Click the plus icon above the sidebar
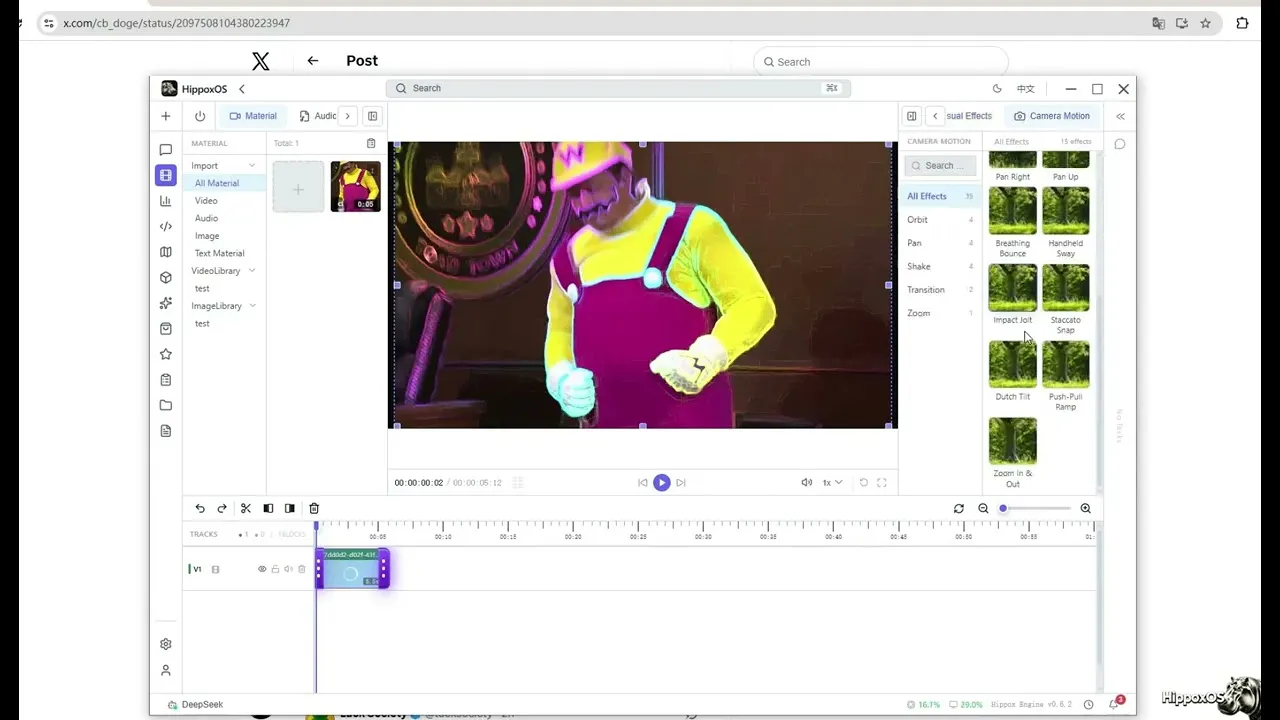 tap(166, 116)
